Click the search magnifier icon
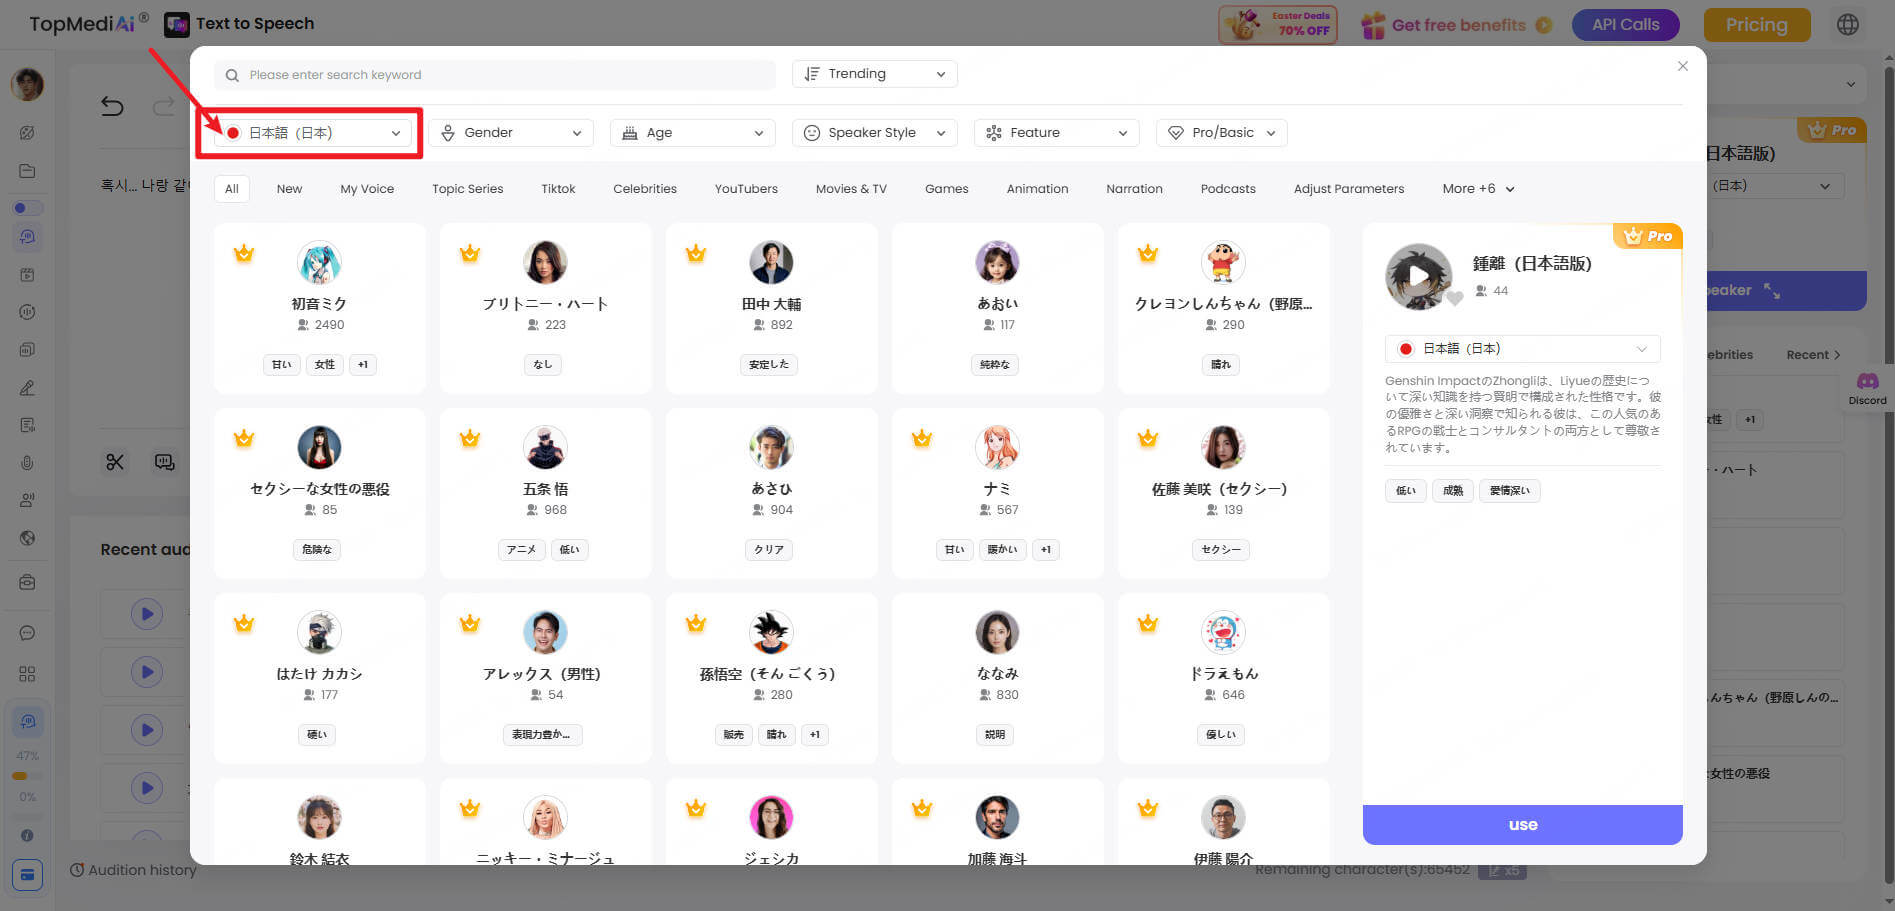 click(232, 75)
